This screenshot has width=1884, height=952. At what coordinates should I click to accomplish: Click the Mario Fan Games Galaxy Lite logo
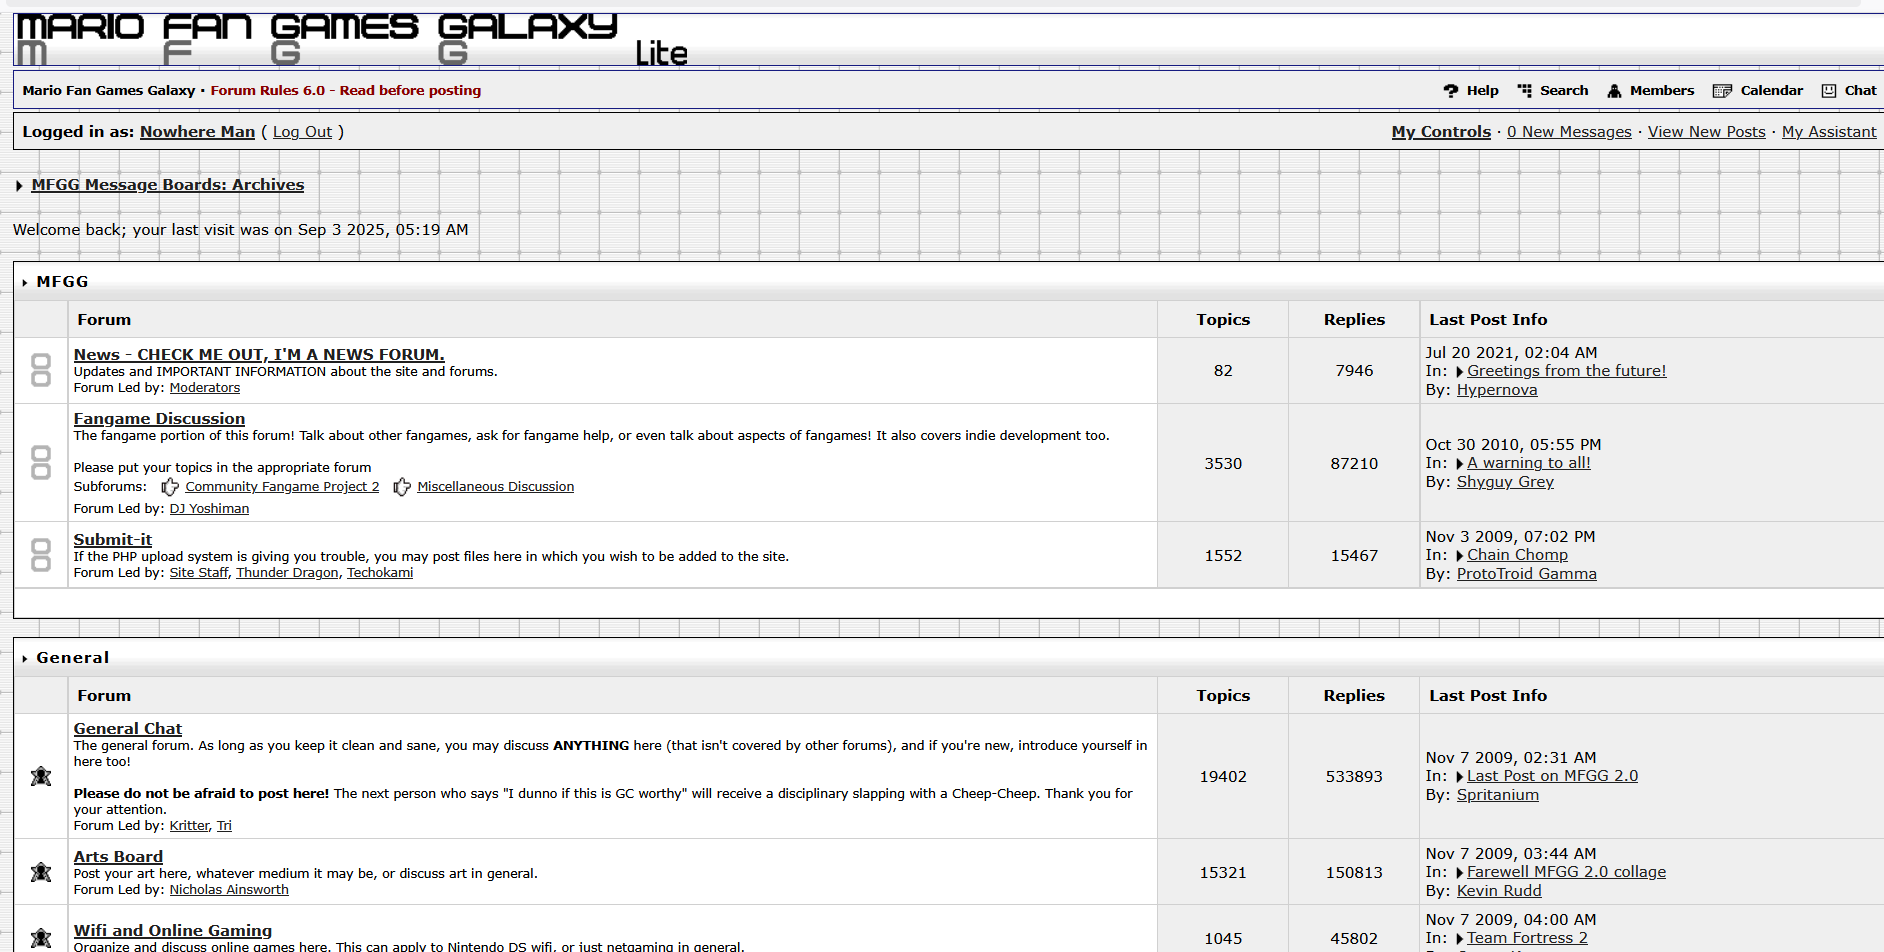coord(352,40)
